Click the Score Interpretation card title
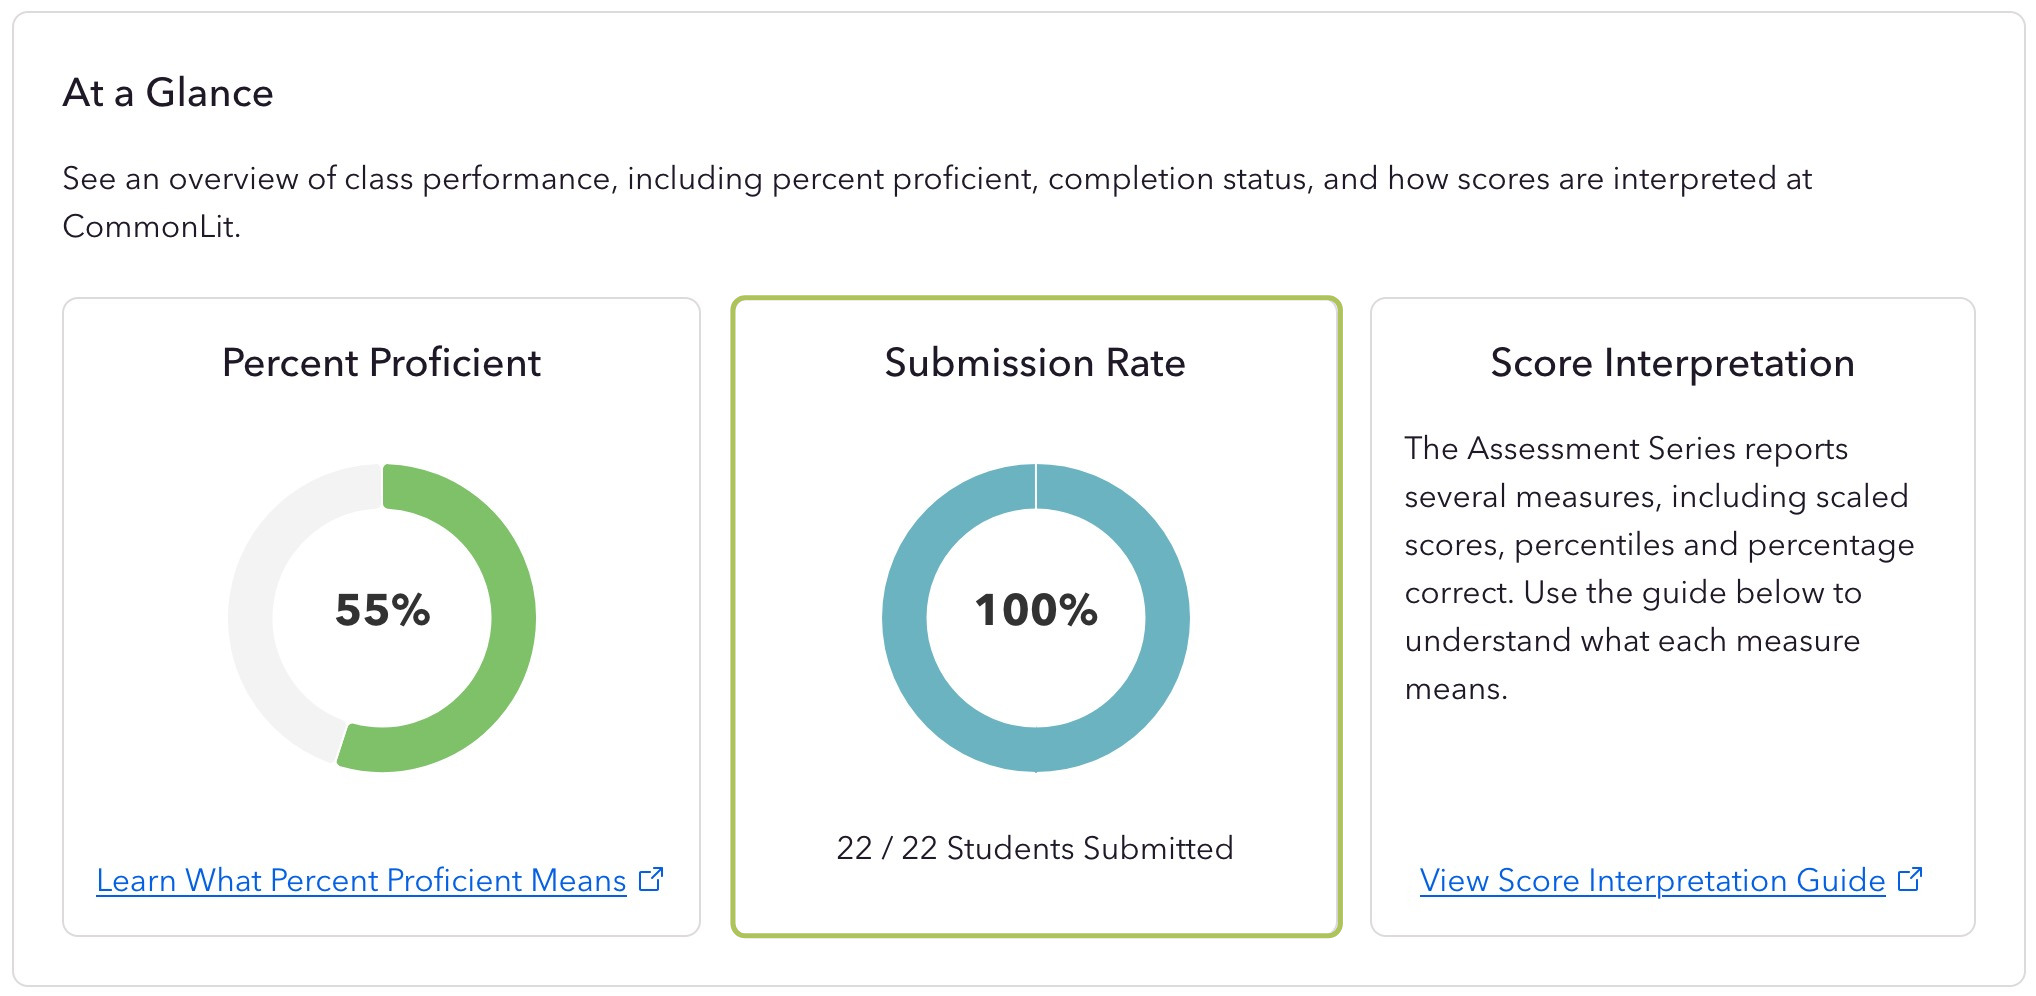The height and width of the screenshot is (996, 2036). point(1672,363)
